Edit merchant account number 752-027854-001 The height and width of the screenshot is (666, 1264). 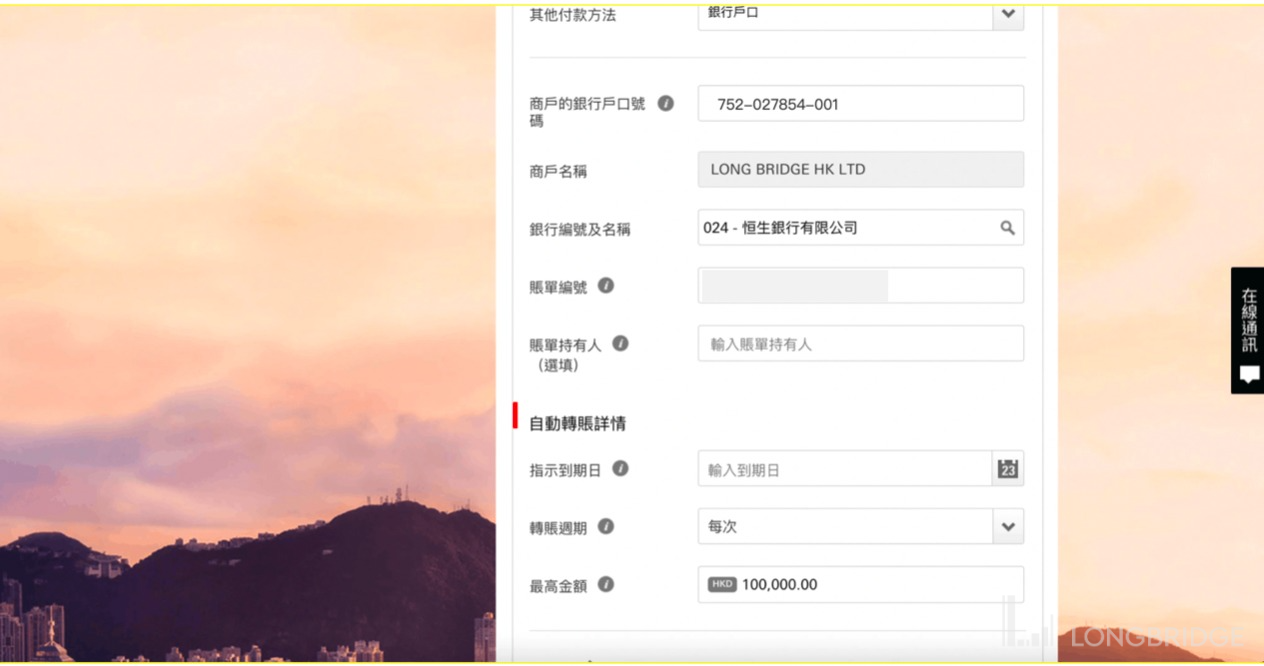861,104
